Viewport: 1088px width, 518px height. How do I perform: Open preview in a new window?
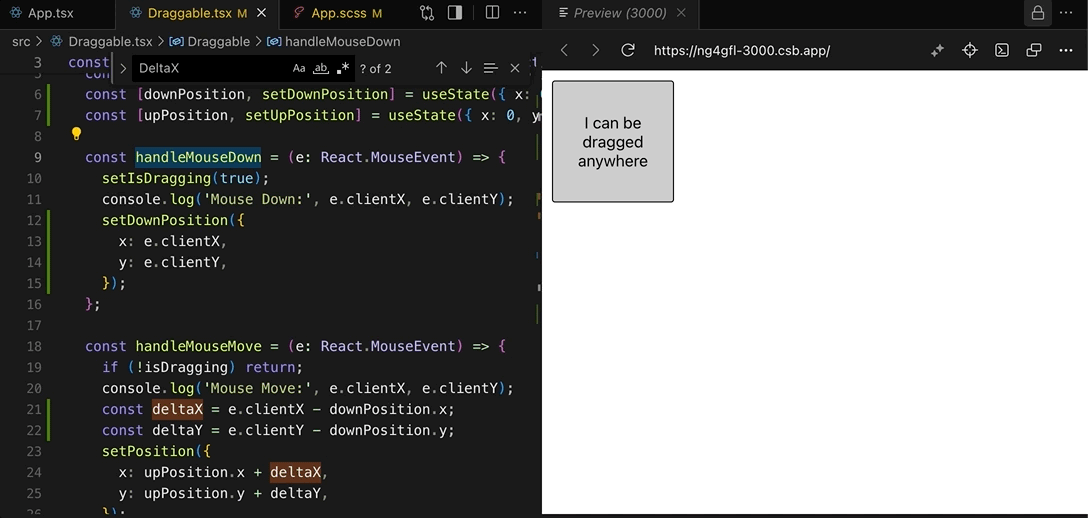tap(1034, 50)
